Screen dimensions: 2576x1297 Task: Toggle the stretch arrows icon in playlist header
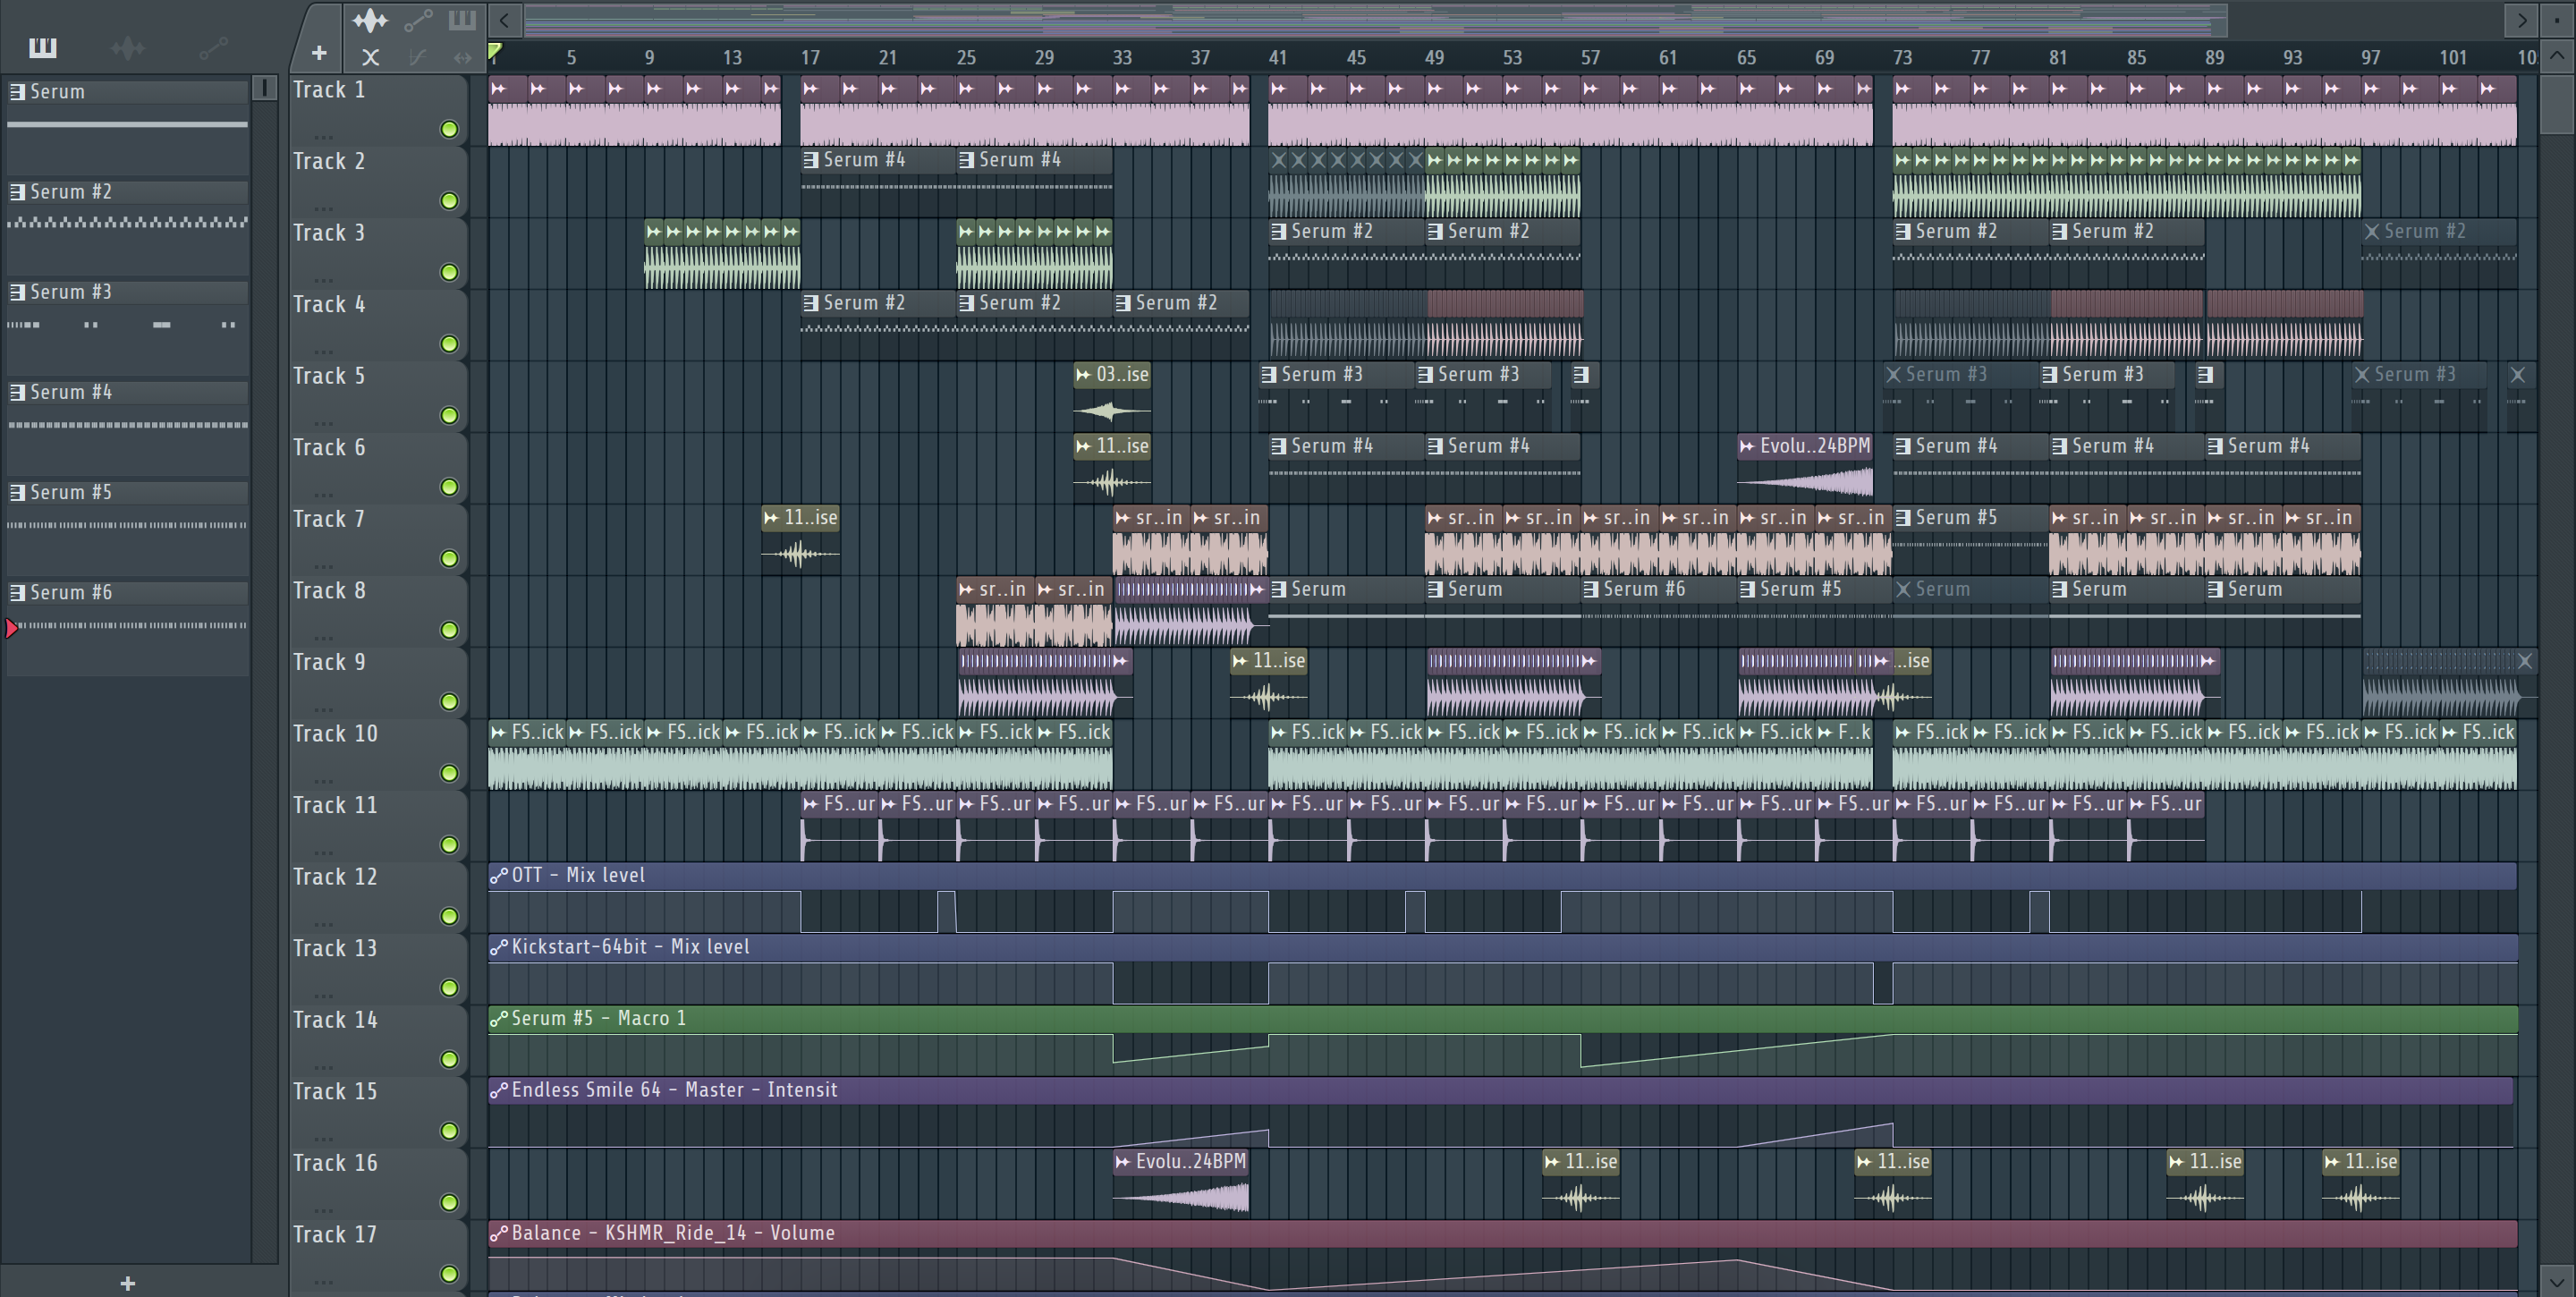pyautogui.click(x=462, y=57)
